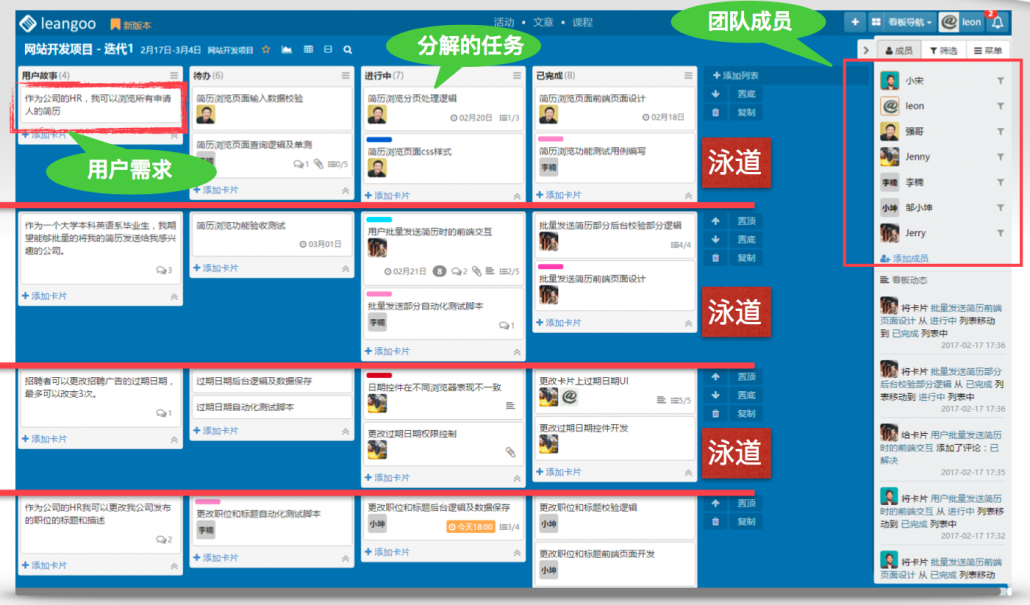Open notifications via the bell icon showing 2

tap(997, 22)
